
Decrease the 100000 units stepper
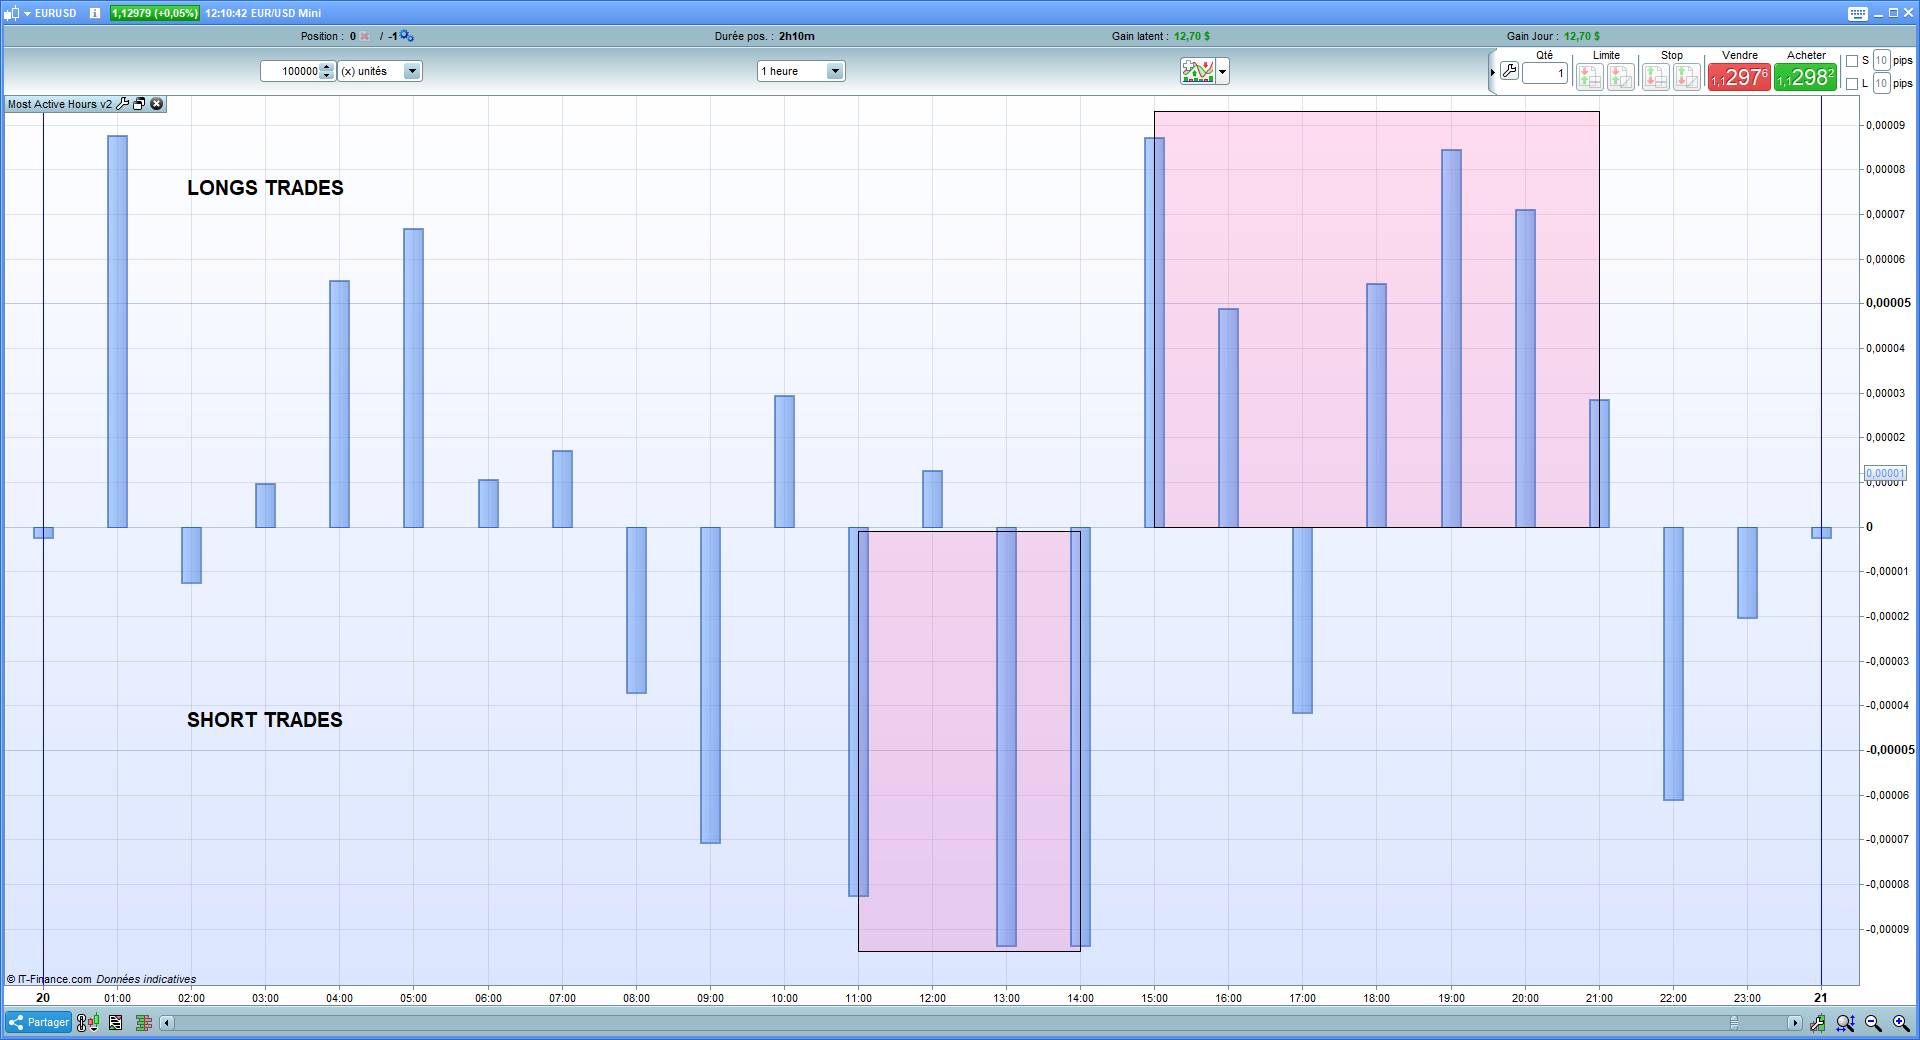pyautogui.click(x=326, y=76)
